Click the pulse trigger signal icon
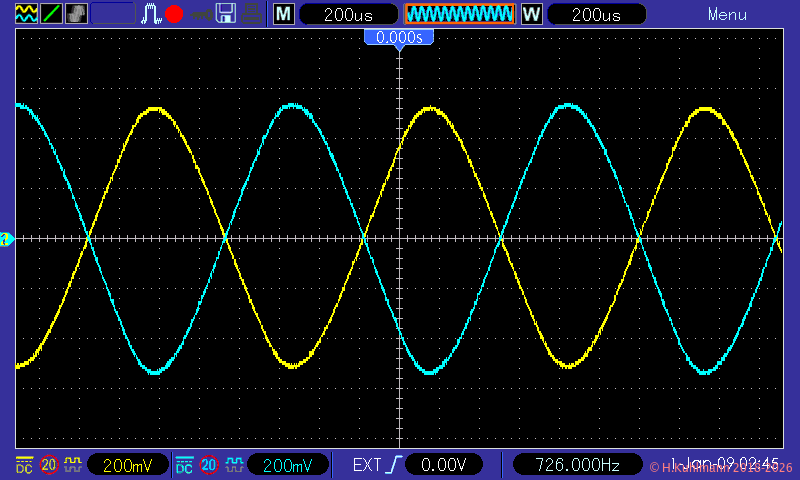 point(151,14)
